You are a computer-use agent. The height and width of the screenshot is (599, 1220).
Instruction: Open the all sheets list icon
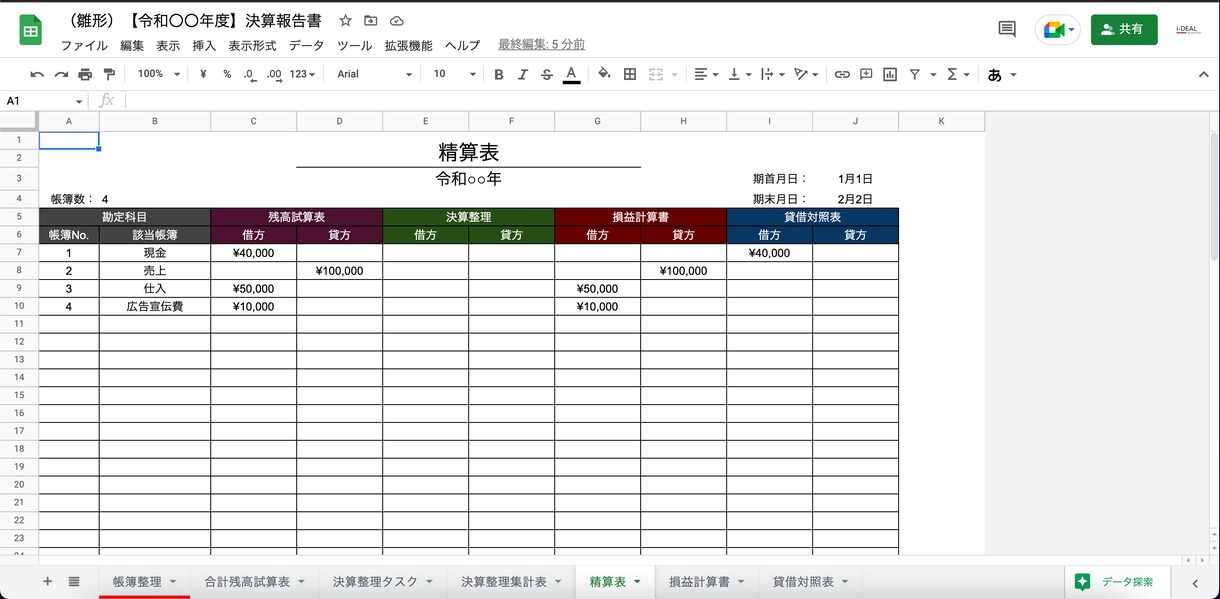click(x=74, y=581)
